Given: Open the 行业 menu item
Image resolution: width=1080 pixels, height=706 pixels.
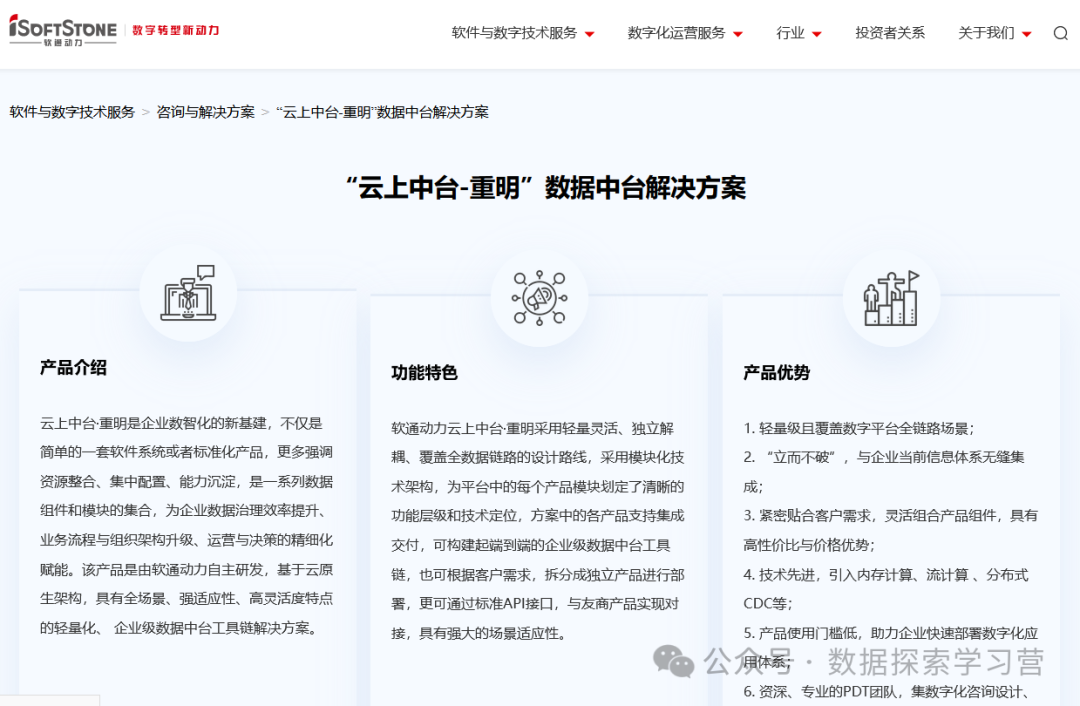Looking at the screenshot, I should (x=790, y=33).
